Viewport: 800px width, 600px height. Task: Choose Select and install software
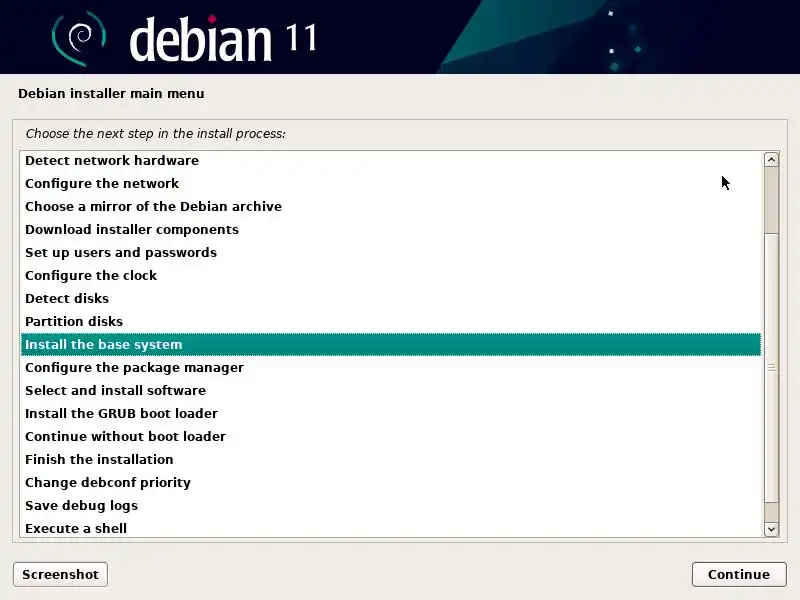coord(391,390)
